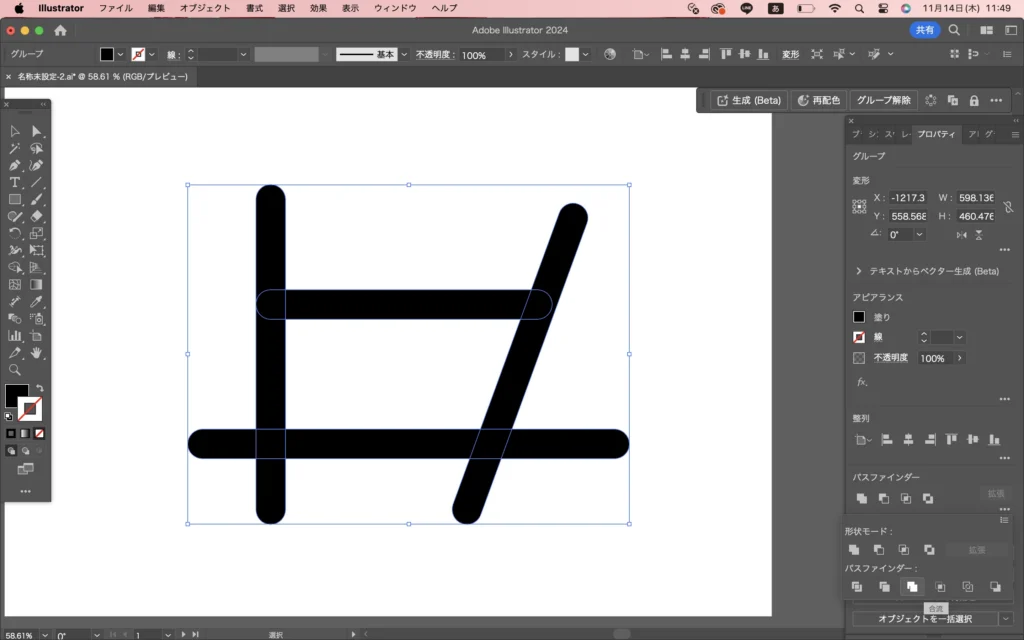The height and width of the screenshot is (640, 1024).
Task: Switch to the プロパティ tab
Action: pos(936,134)
